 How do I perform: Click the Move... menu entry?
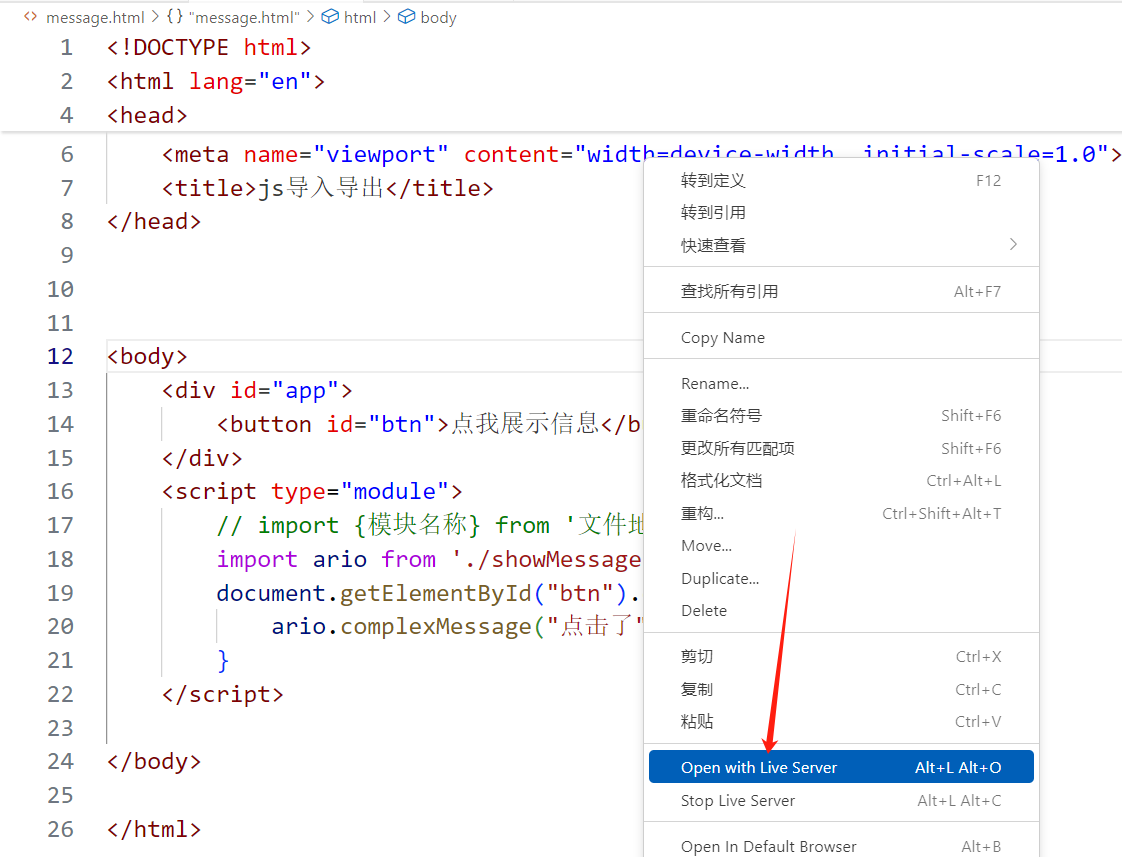pyautogui.click(x=841, y=546)
